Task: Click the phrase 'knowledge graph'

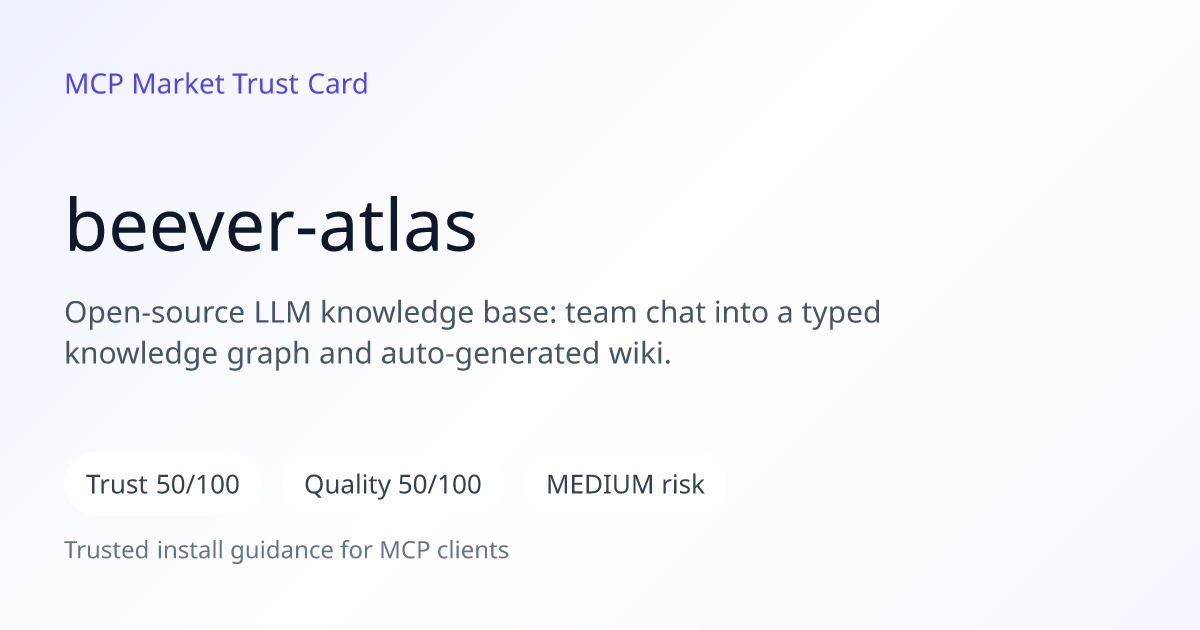Action: pyautogui.click(x=187, y=354)
